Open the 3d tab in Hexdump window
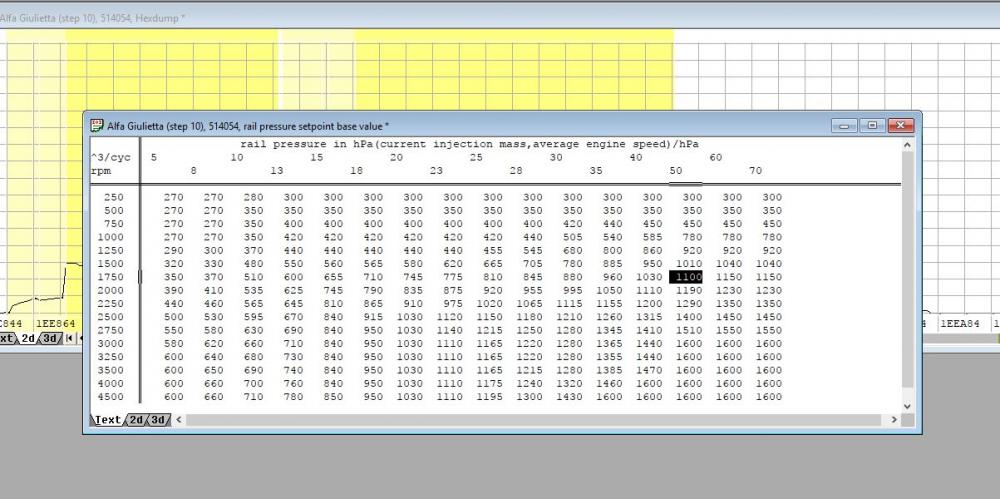The width and height of the screenshot is (1000, 499). click(50, 339)
